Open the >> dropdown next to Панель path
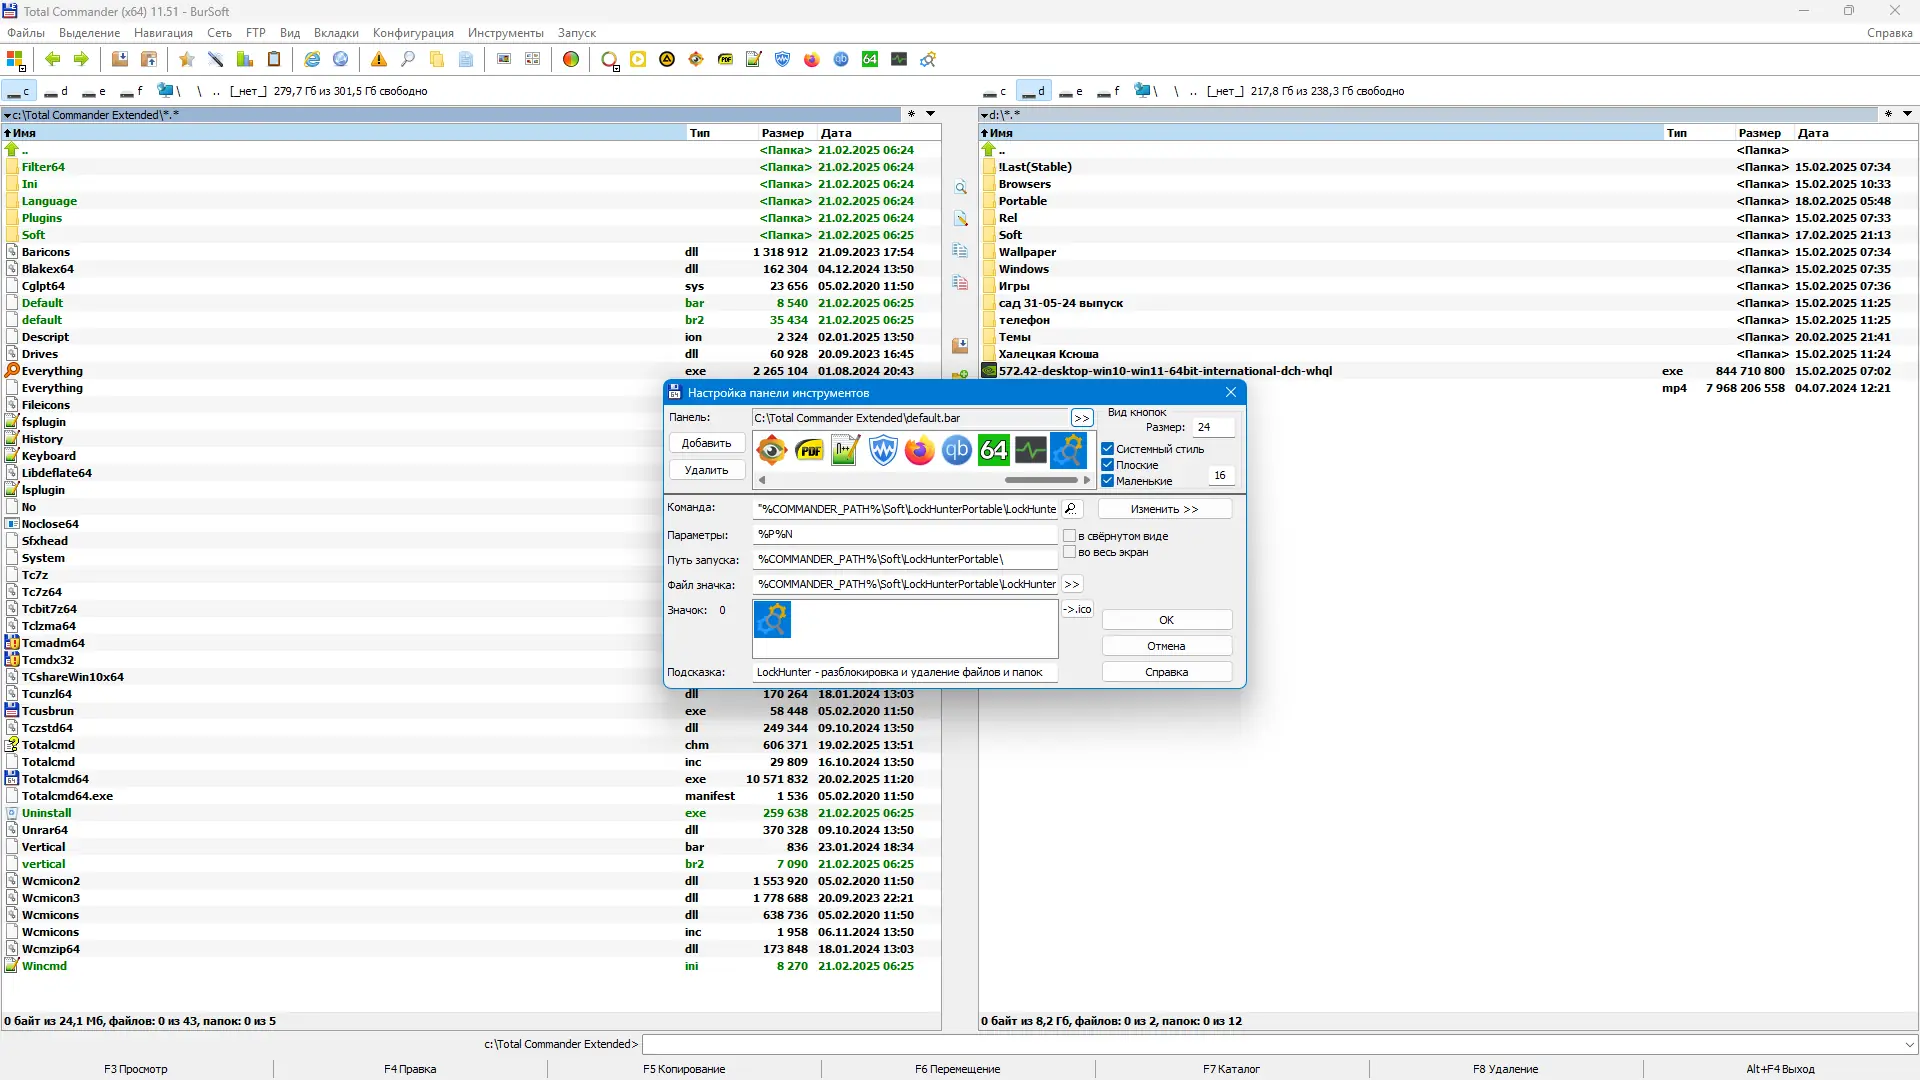This screenshot has width=1920, height=1080. [x=1080, y=417]
